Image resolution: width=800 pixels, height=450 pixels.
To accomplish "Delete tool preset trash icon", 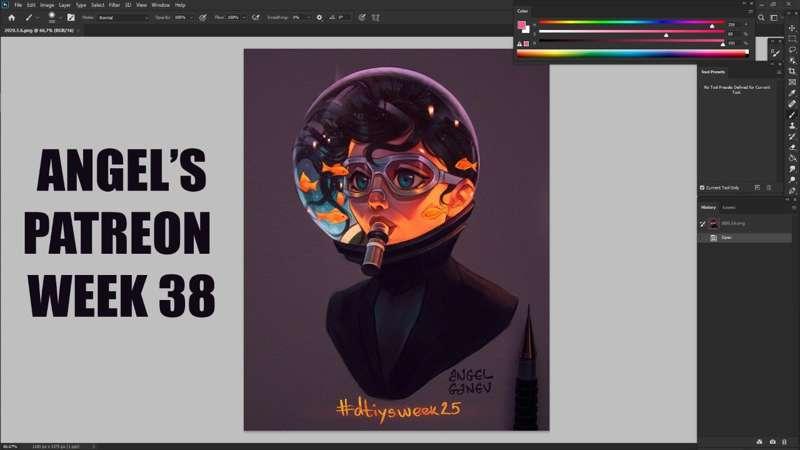I will click(769, 188).
